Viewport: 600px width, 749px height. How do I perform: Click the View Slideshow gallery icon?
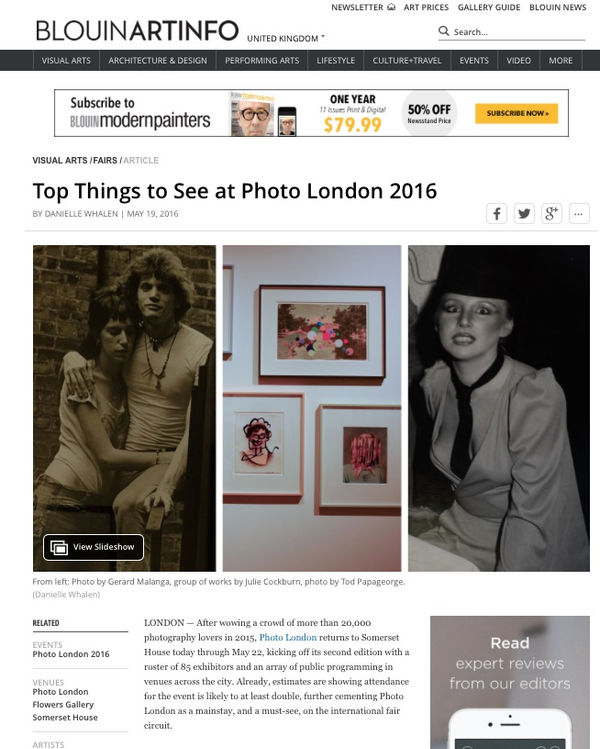[x=59, y=547]
